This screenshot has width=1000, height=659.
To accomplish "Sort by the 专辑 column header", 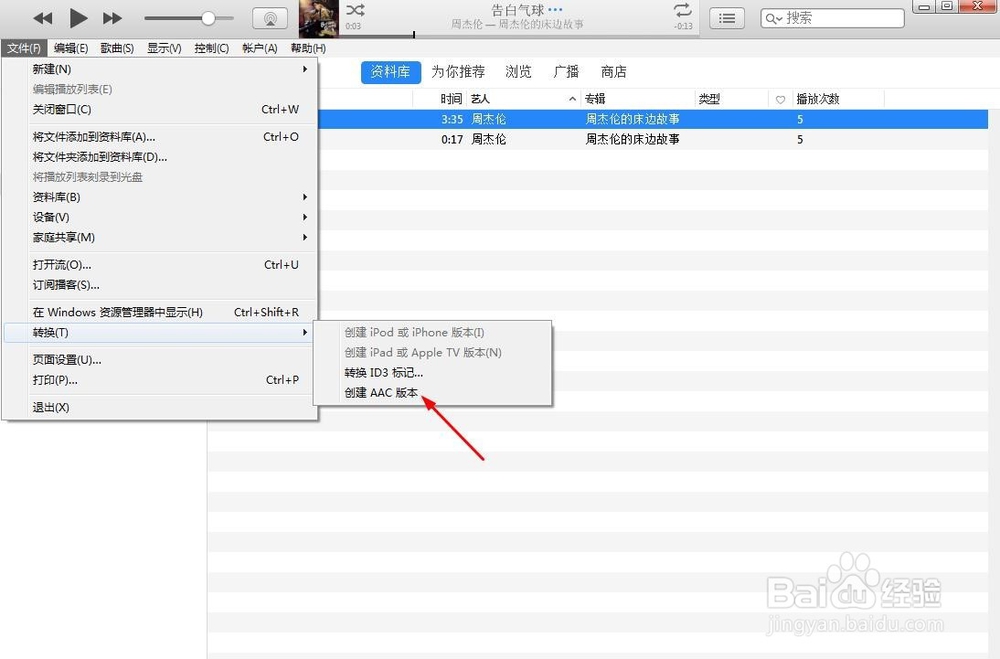I will [x=637, y=99].
